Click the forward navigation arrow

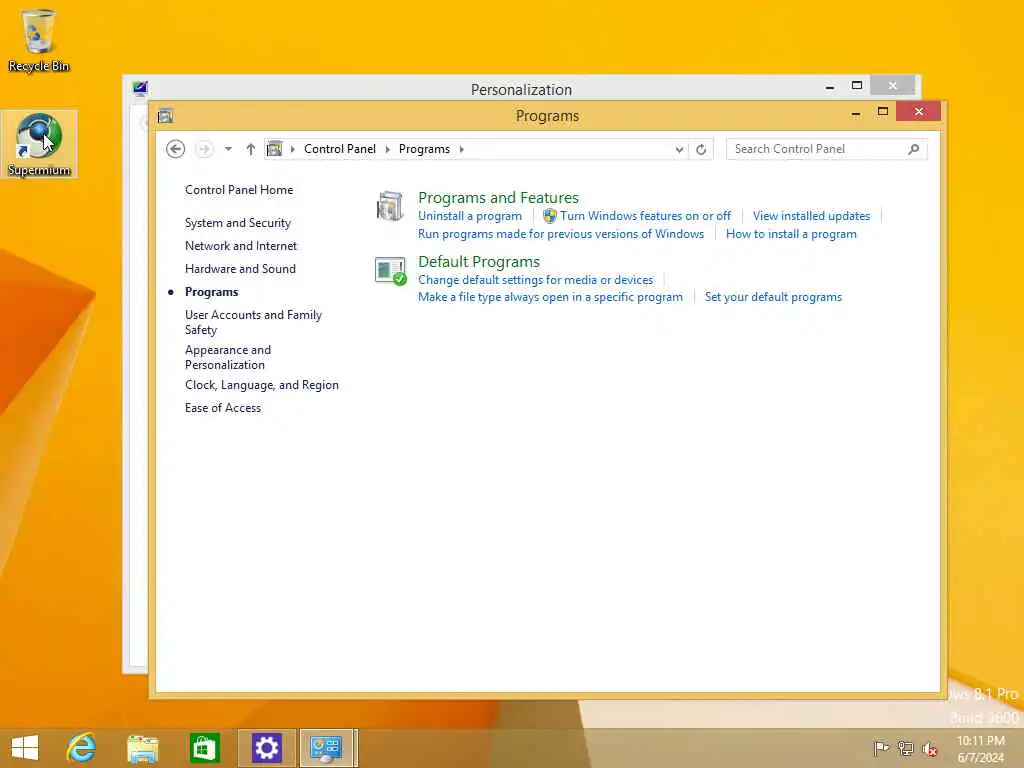pos(204,149)
